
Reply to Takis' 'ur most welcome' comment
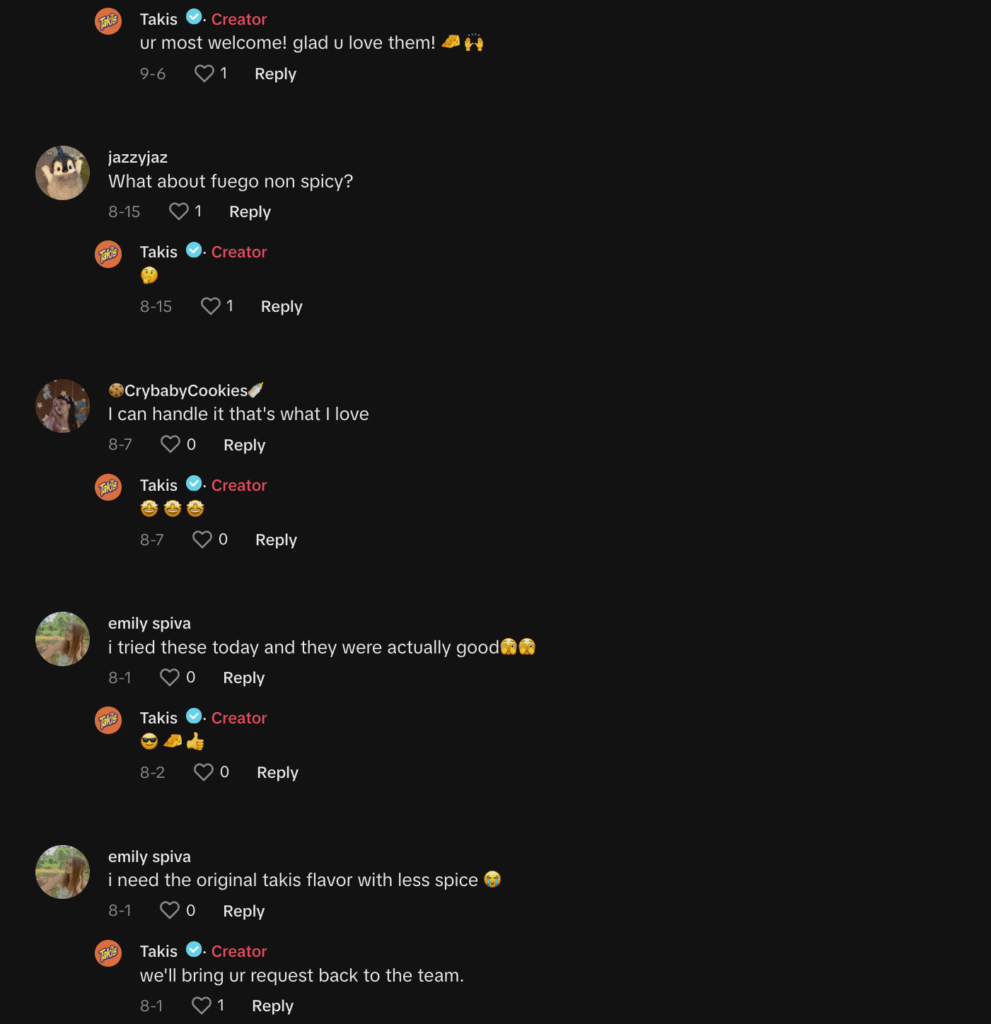tap(275, 74)
